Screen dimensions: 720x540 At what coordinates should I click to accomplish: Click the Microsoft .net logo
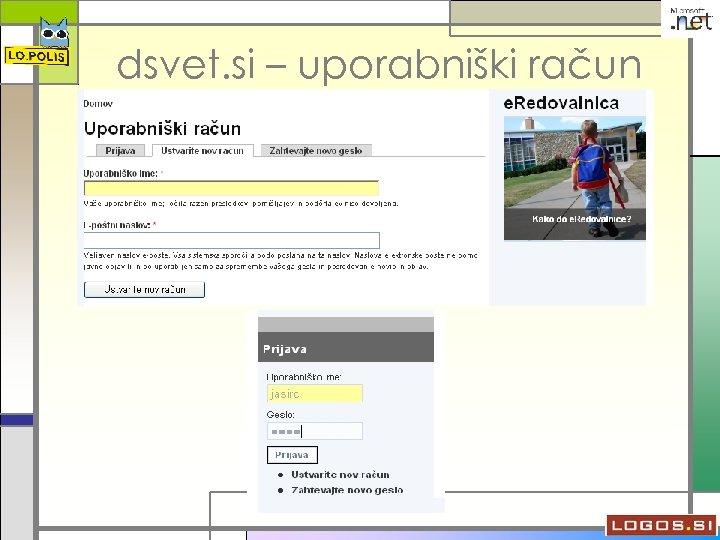(x=692, y=19)
